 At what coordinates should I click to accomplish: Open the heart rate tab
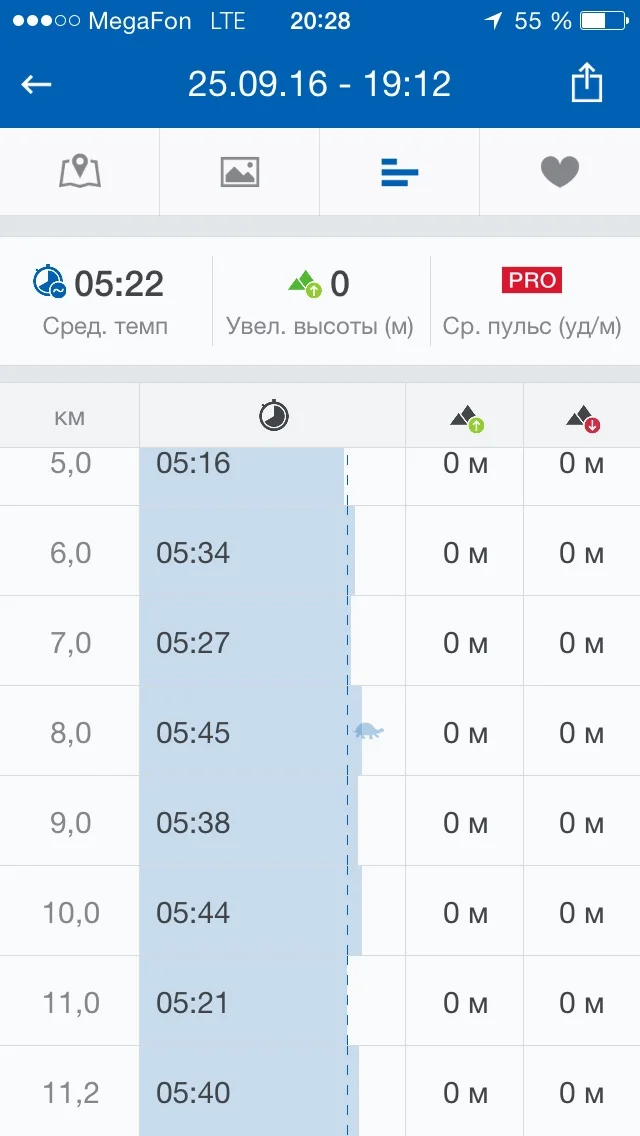[560, 172]
